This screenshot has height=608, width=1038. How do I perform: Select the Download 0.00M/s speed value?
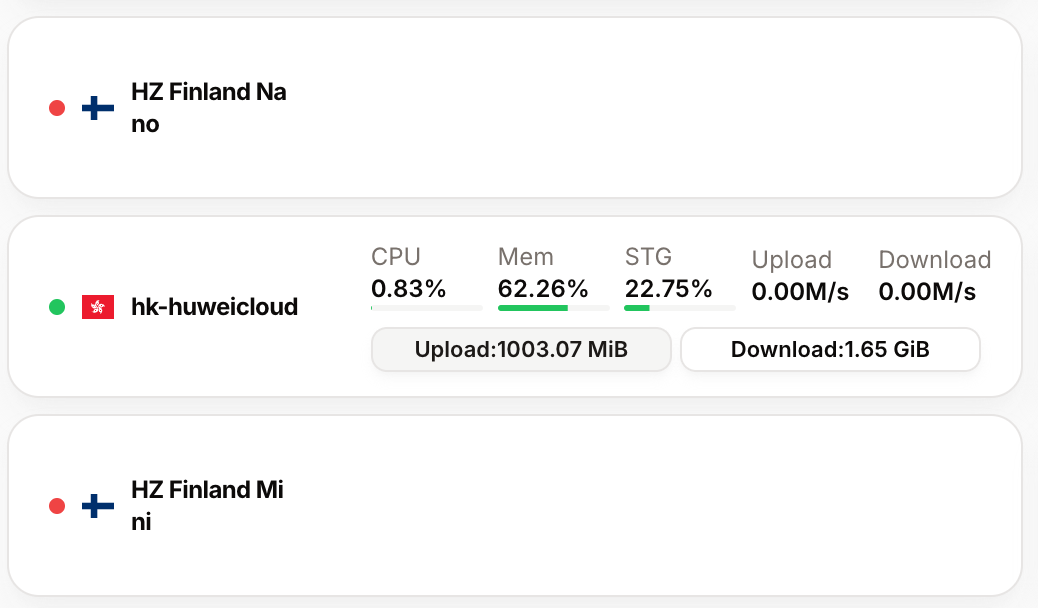pos(927,291)
